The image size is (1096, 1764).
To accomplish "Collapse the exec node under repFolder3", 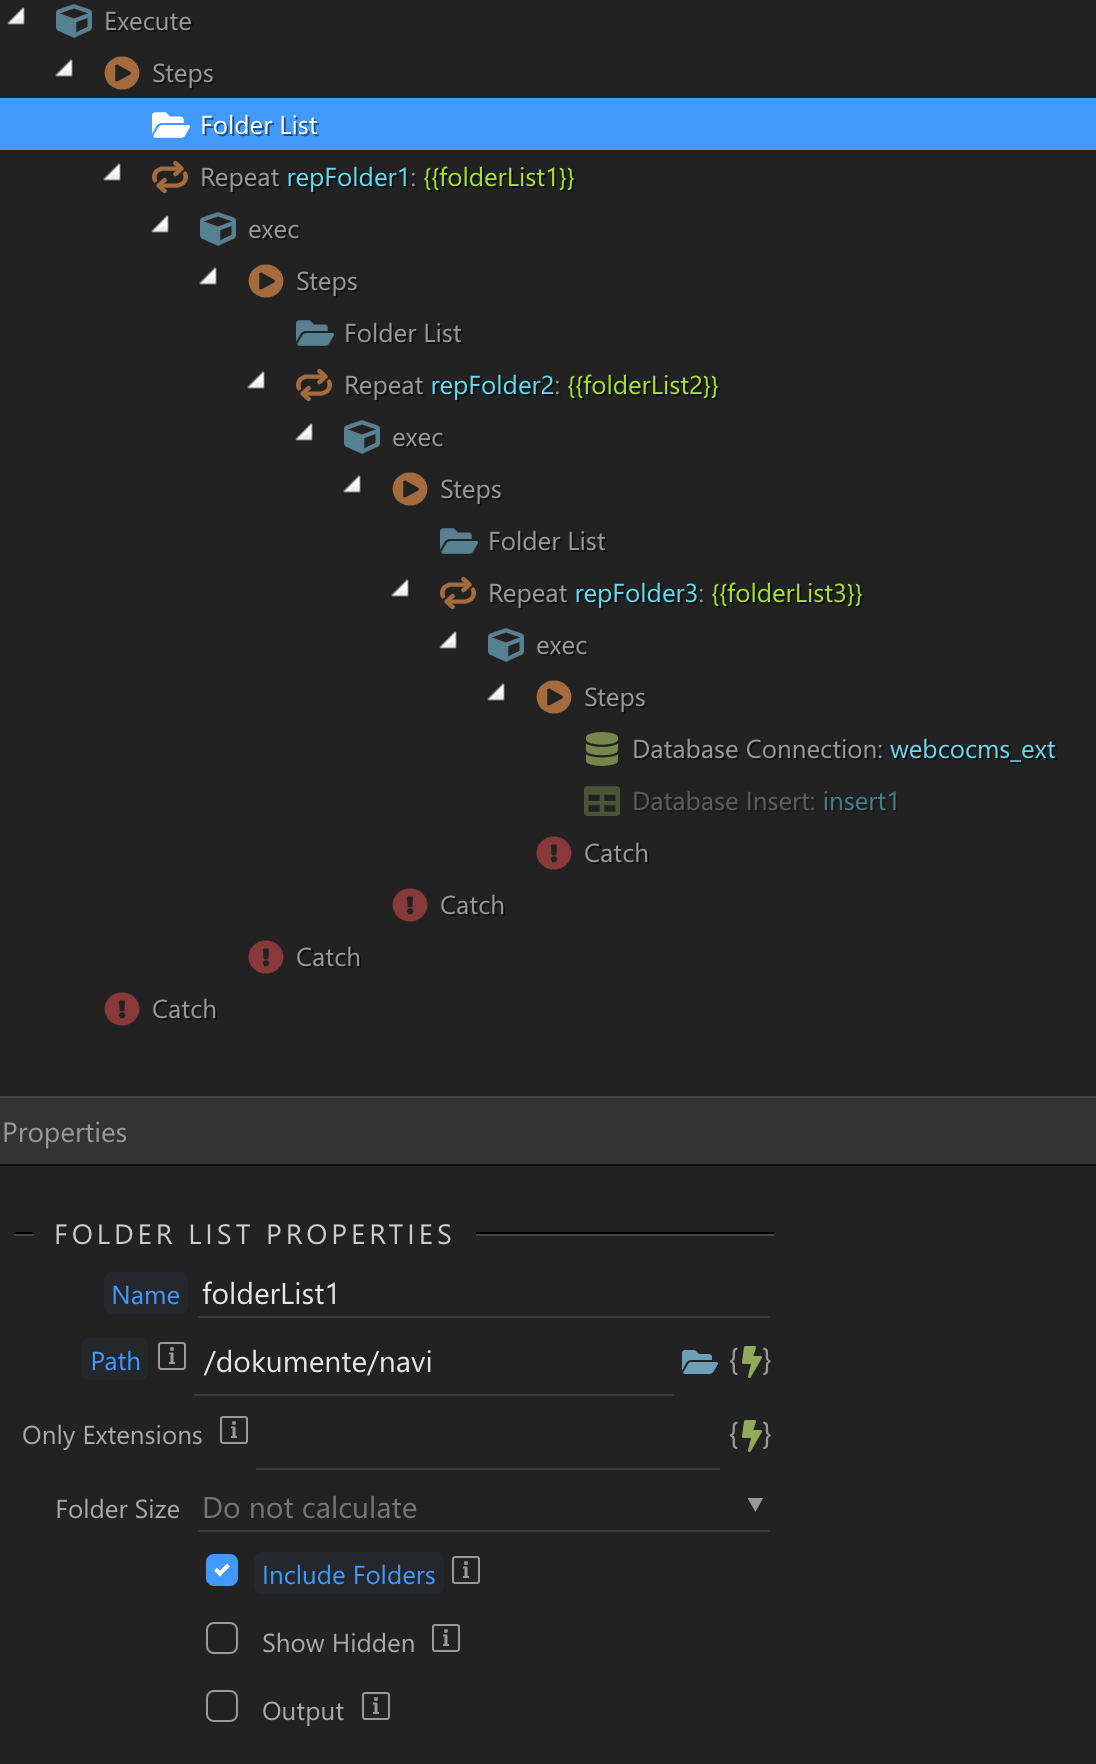I will [448, 641].
